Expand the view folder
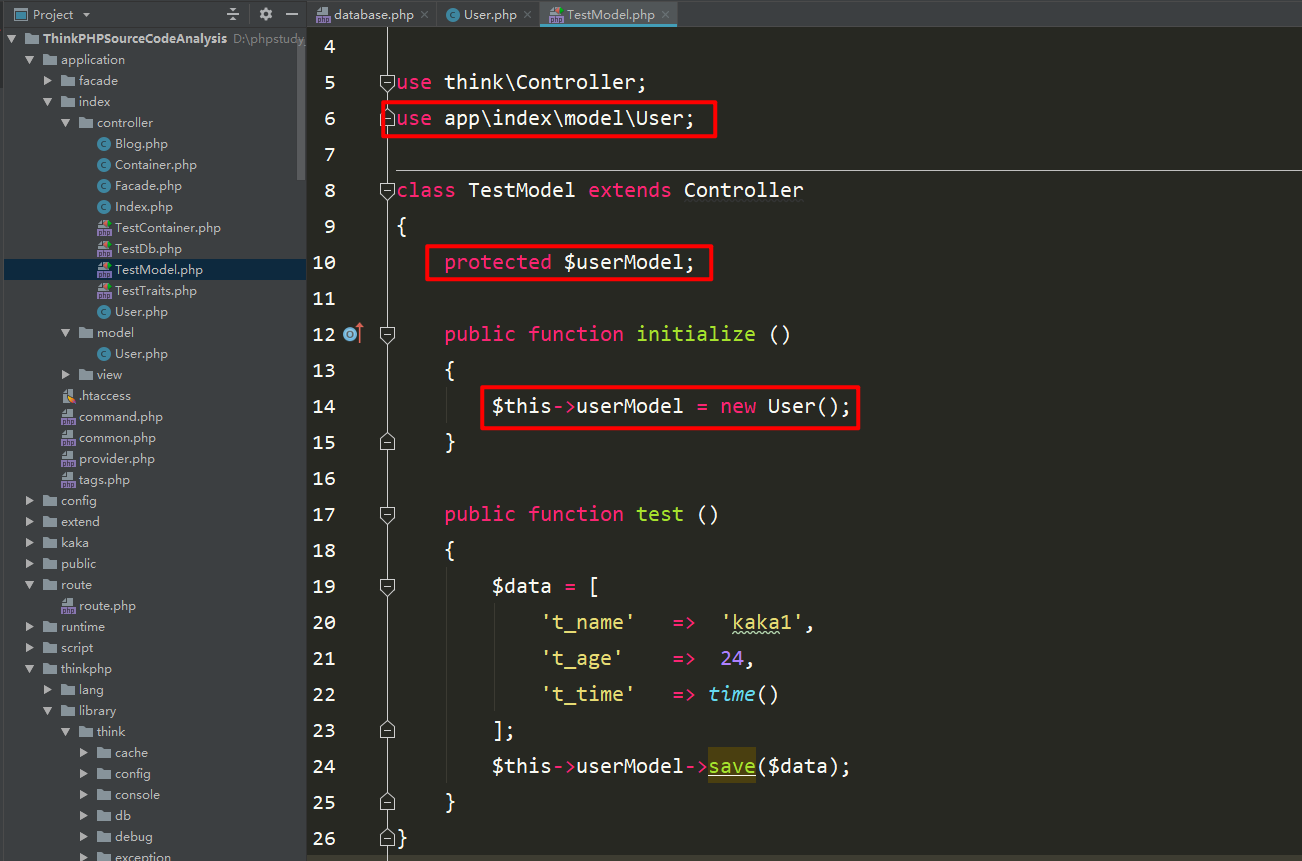The width and height of the screenshot is (1302, 861). point(66,375)
